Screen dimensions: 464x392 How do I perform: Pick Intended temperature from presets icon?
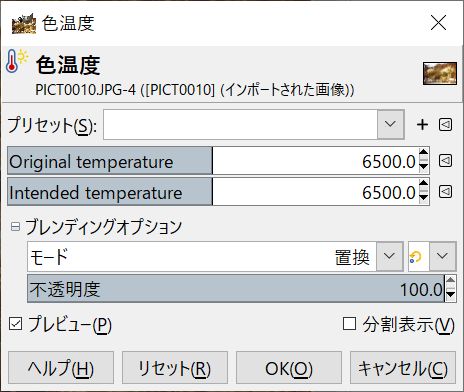(x=445, y=191)
